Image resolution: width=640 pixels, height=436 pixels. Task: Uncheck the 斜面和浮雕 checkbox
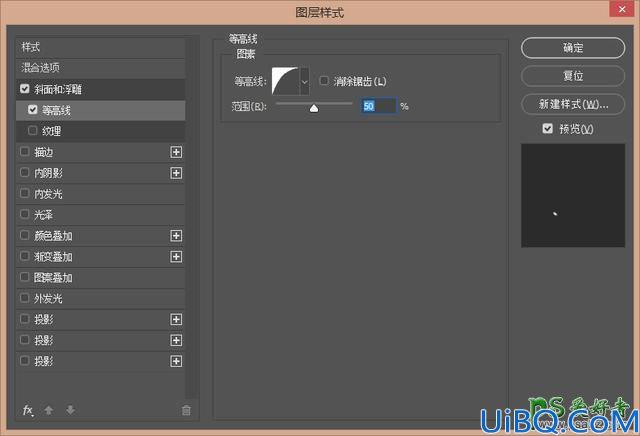[24, 89]
